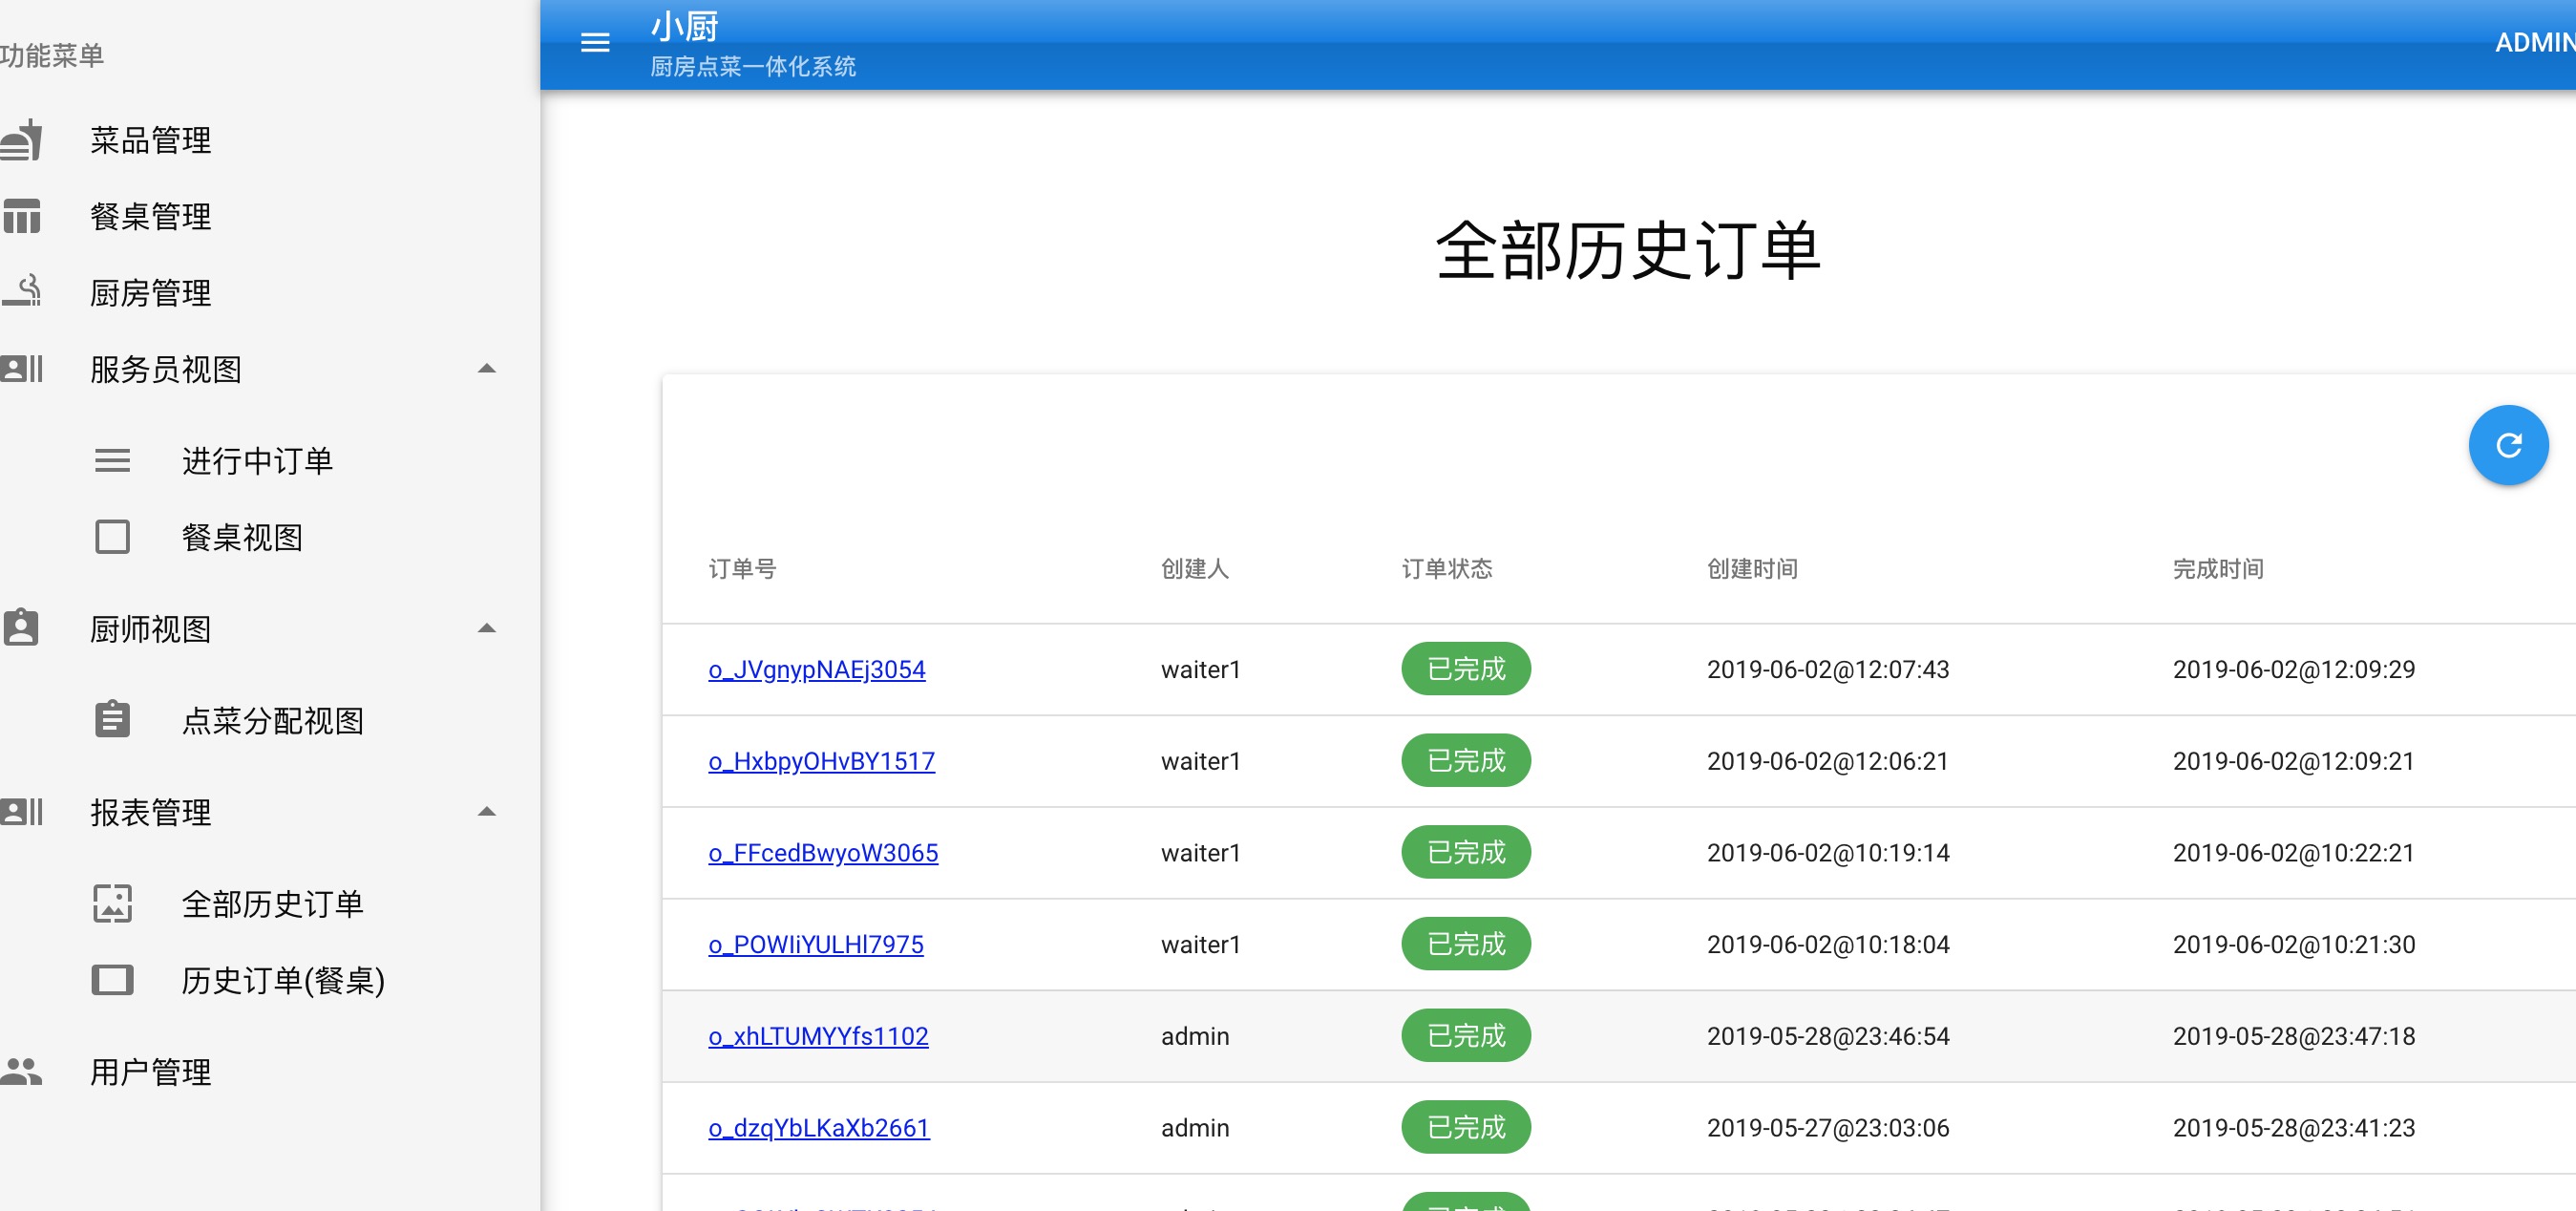
Task: Collapse the 报表管理 section arrow
Action: (486, 812)
